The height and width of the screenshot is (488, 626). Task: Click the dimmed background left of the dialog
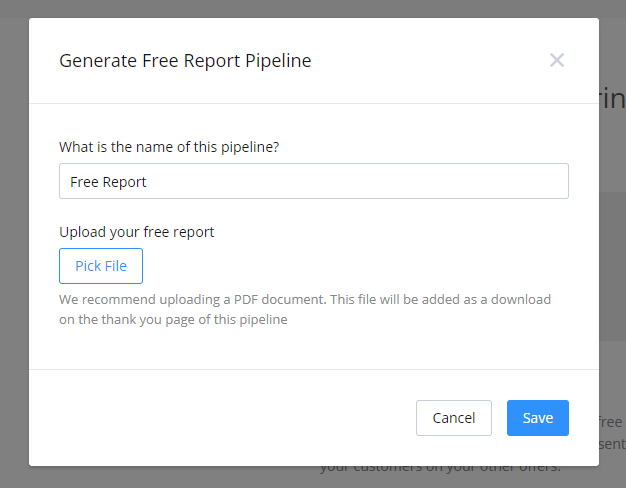14,250
